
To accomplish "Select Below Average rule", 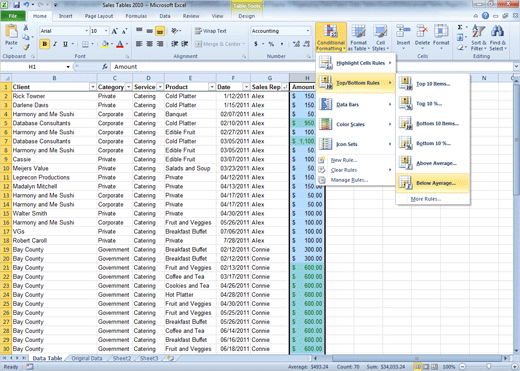I will pyautogui.click(x=433, y=183).
